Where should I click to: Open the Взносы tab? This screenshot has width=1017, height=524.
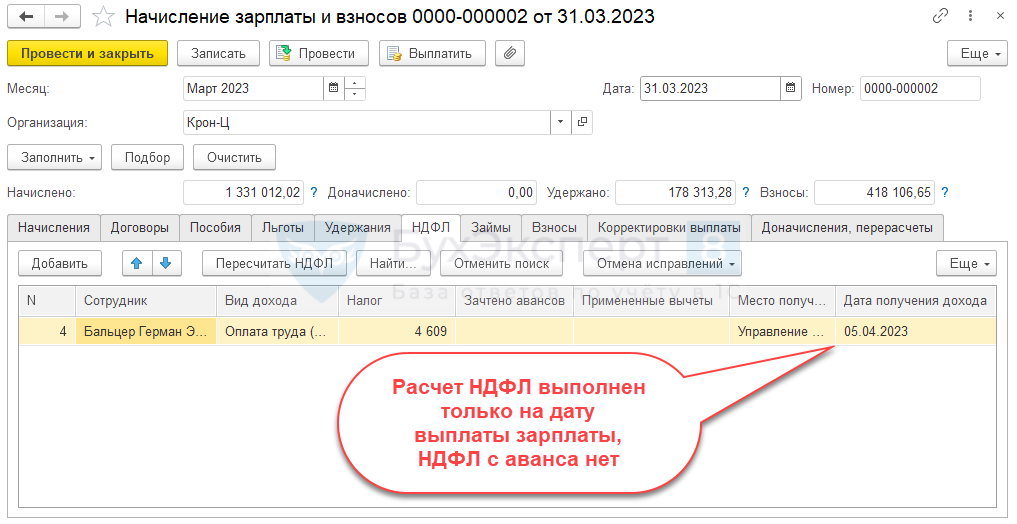click(x=554, y=227)
